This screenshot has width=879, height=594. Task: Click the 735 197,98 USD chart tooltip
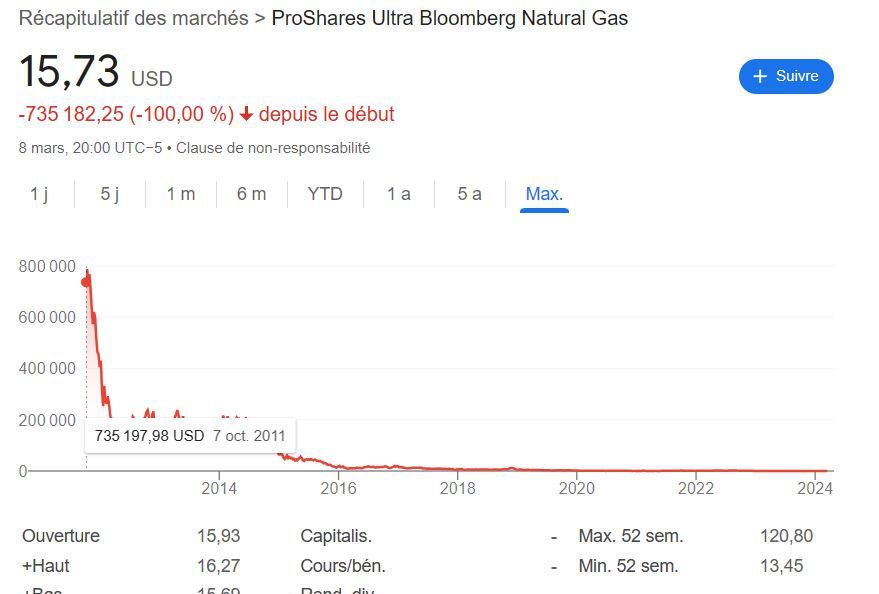(x=190, y=436)
